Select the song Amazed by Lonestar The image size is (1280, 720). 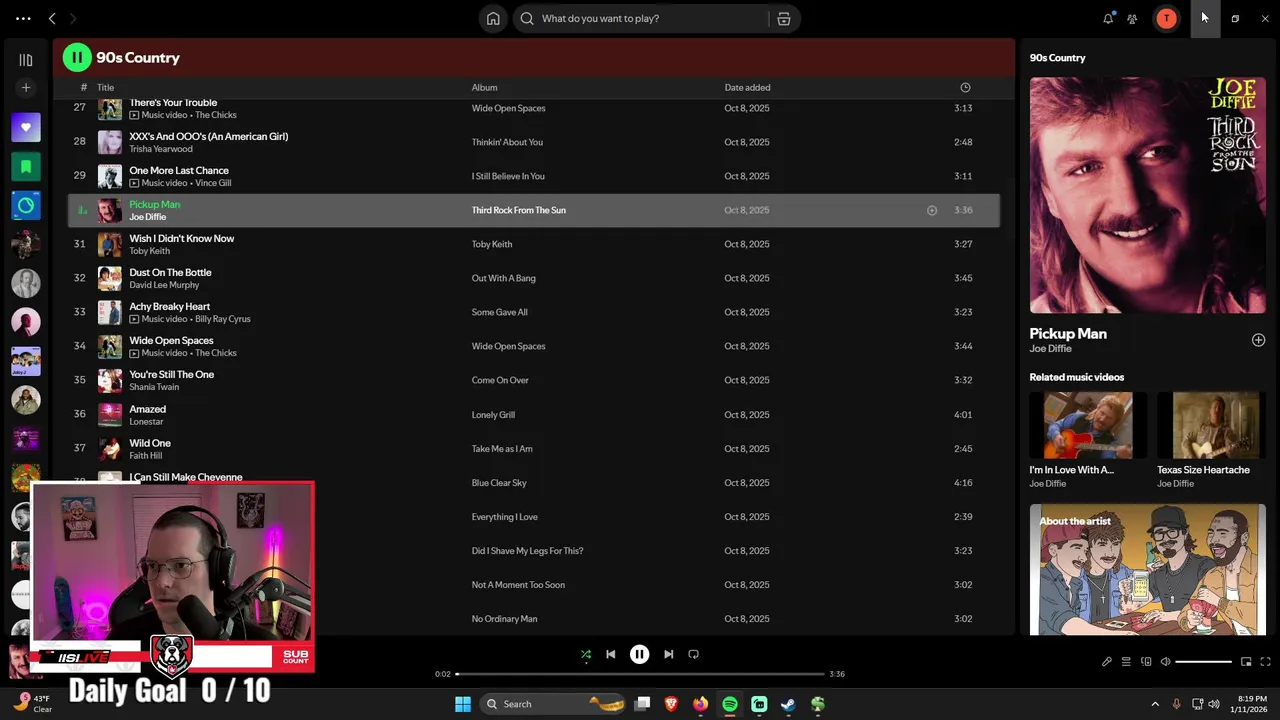147,409
